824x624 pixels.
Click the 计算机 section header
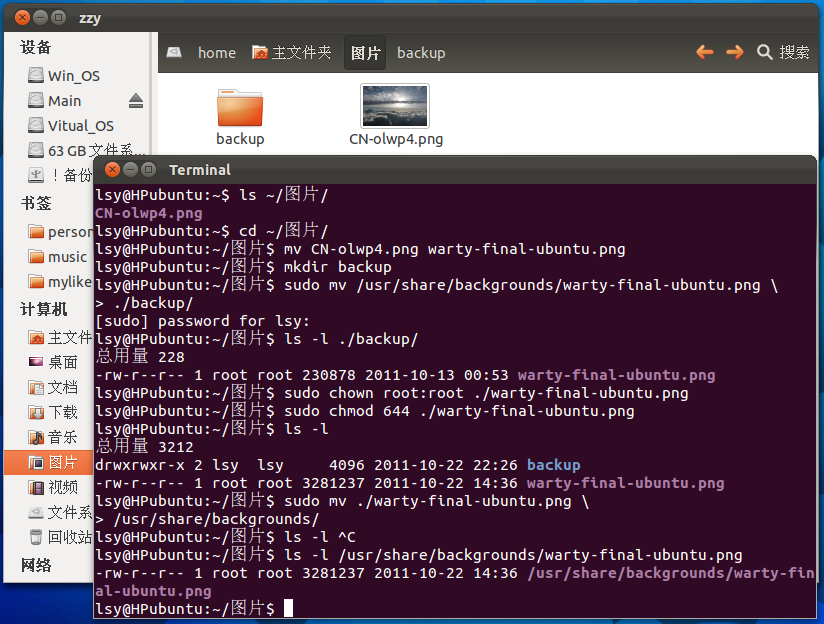pos(44,309)
